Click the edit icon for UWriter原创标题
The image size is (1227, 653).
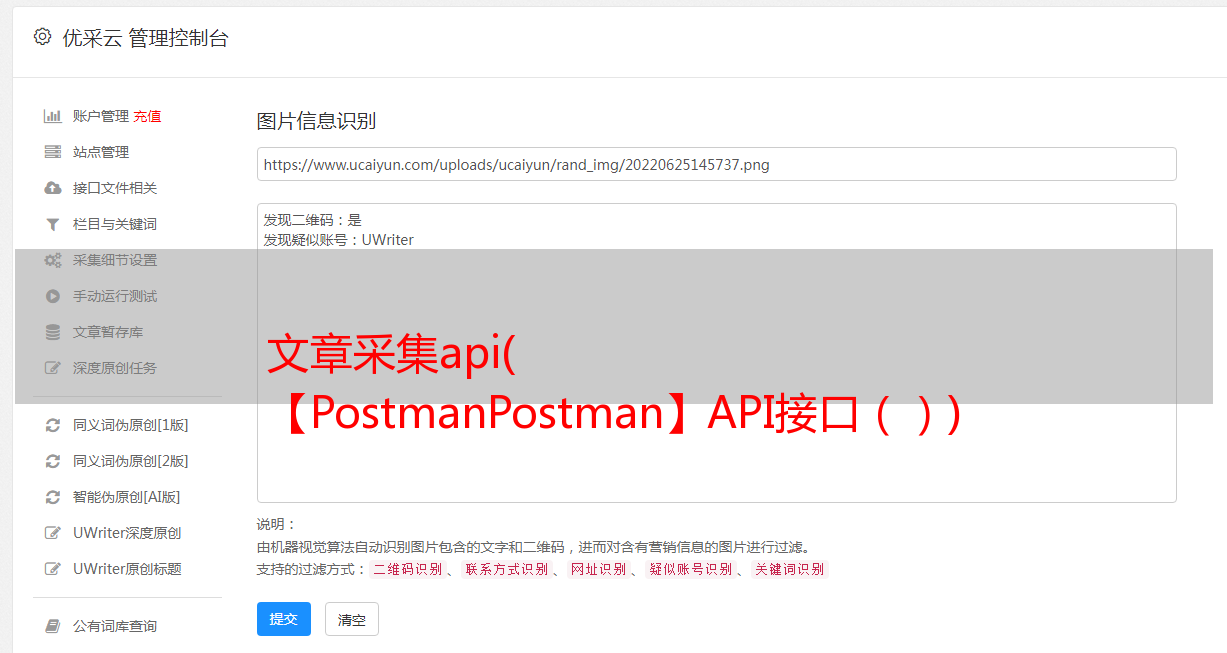53,569
